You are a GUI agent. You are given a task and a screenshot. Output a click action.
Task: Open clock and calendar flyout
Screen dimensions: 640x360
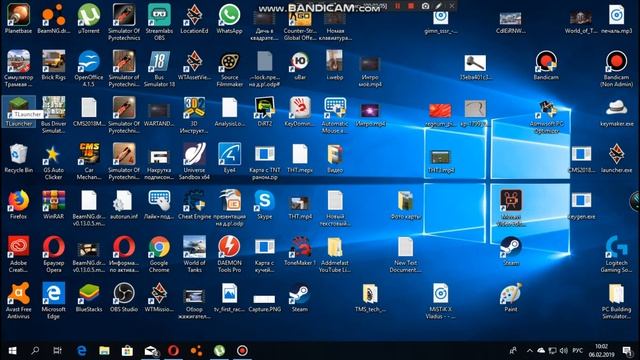(601, 351)
